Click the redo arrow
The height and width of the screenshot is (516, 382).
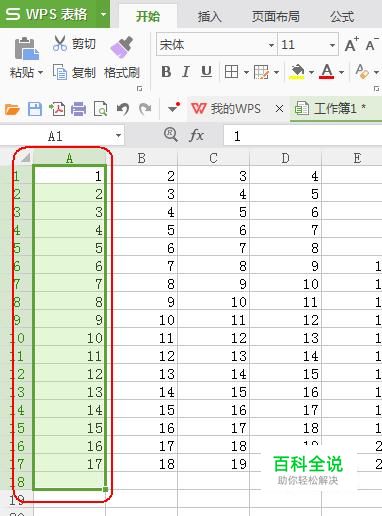(x=145, y=109)
